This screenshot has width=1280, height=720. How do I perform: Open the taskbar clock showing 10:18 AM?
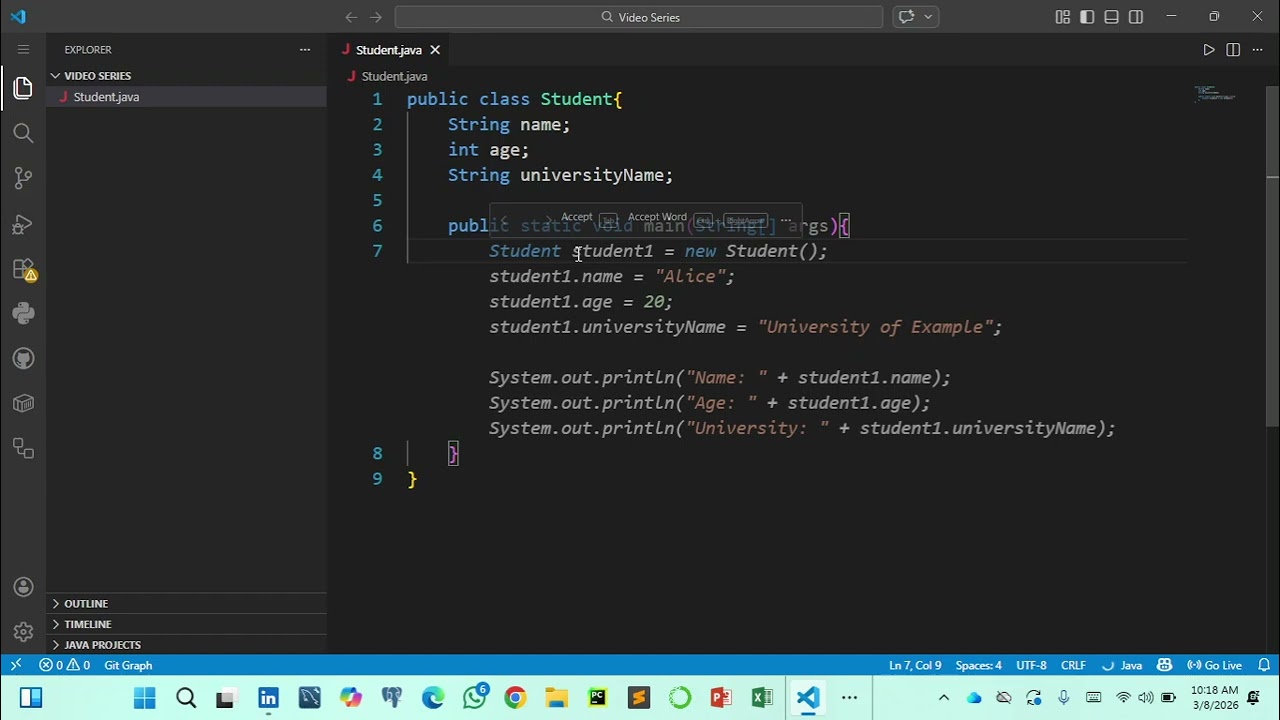(x=1214, y=698)
